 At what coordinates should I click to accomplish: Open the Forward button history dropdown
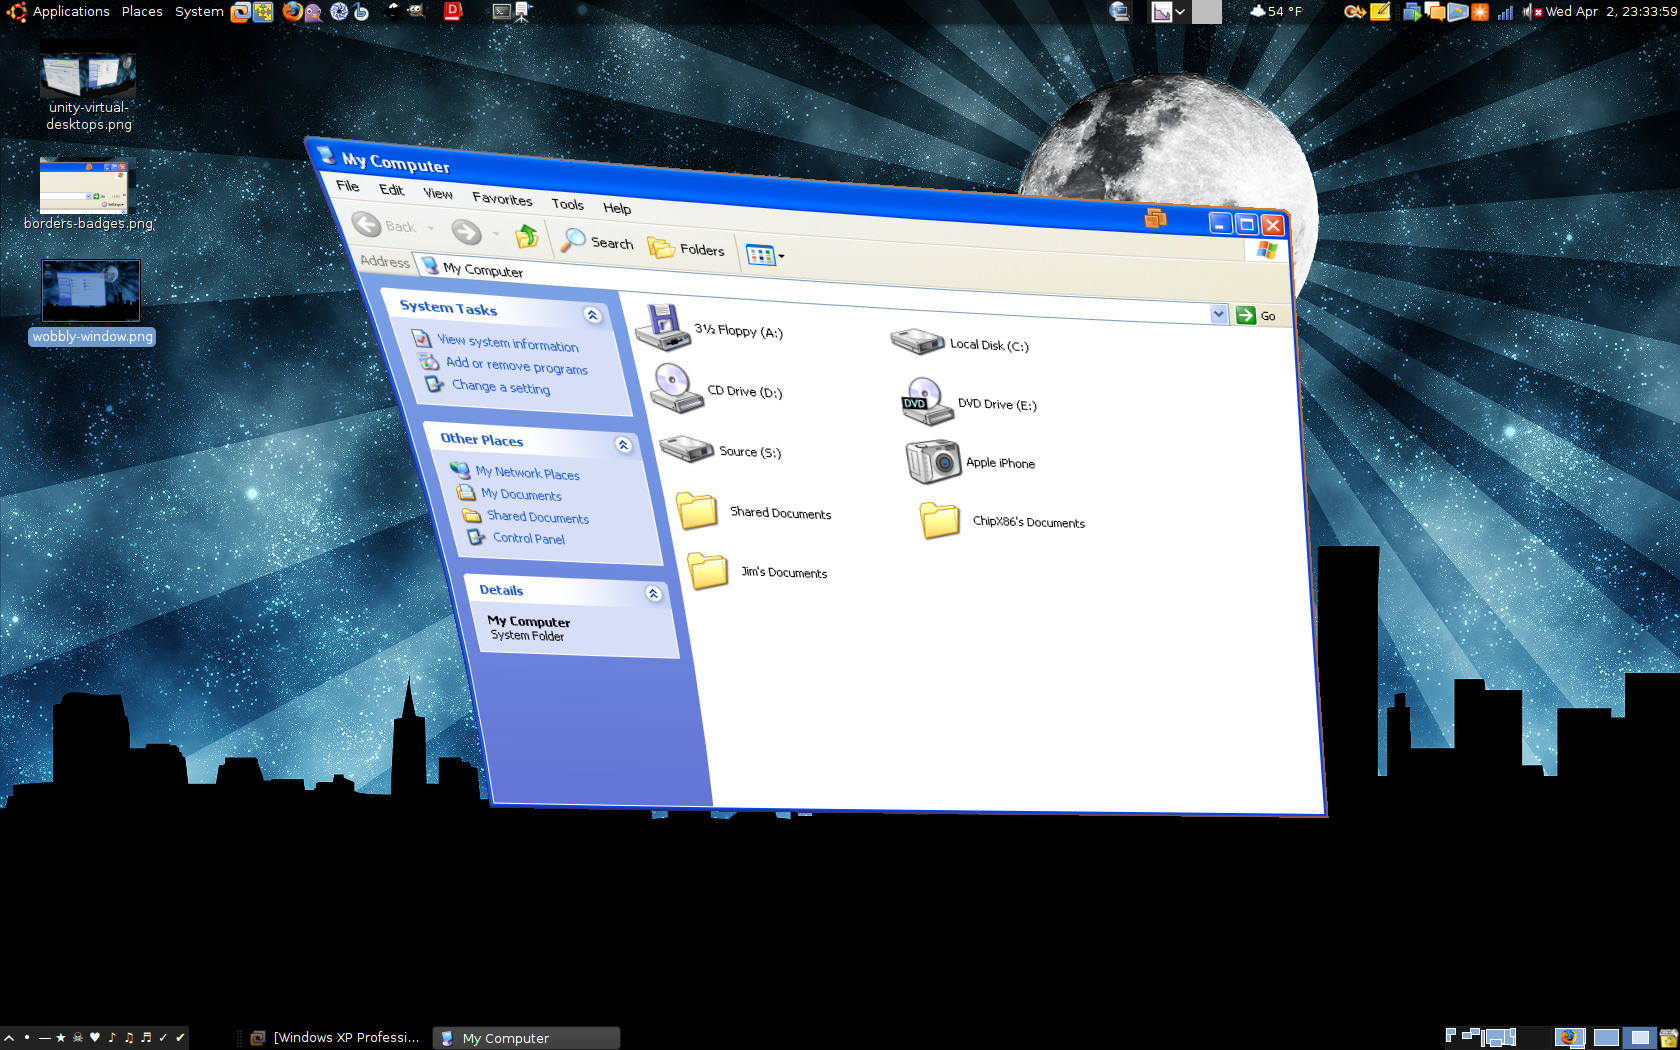496,234
